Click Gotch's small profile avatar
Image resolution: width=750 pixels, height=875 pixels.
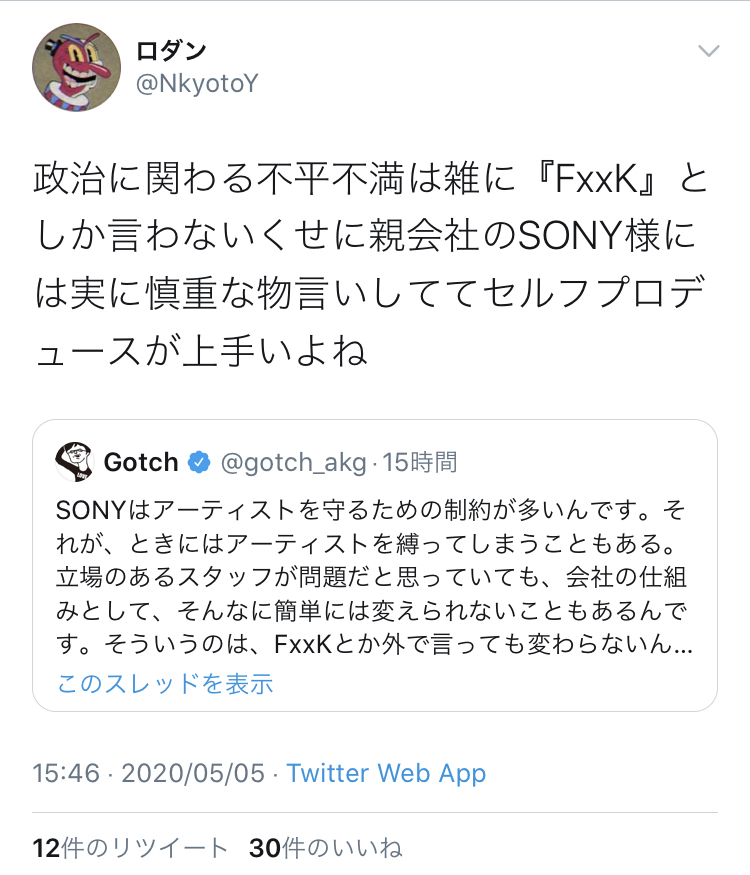(74, 461)
